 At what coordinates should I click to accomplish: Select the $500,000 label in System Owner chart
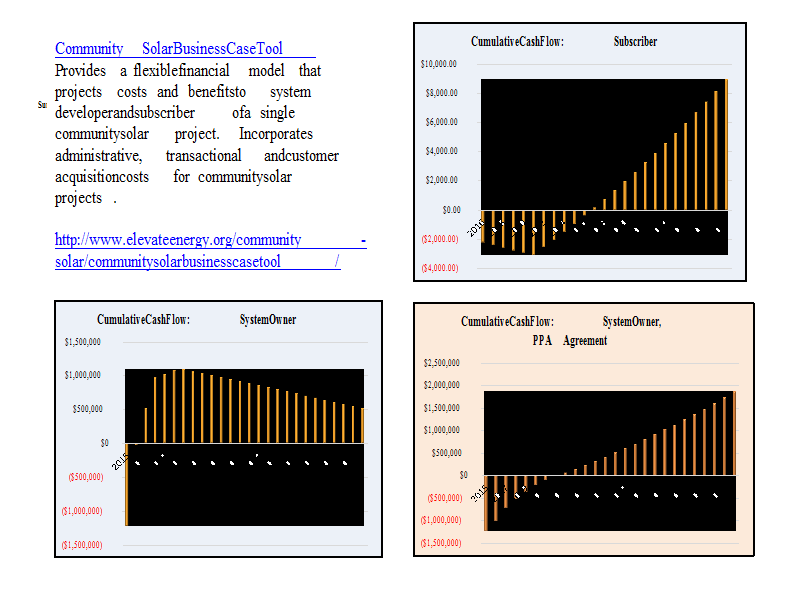point(90,408)
